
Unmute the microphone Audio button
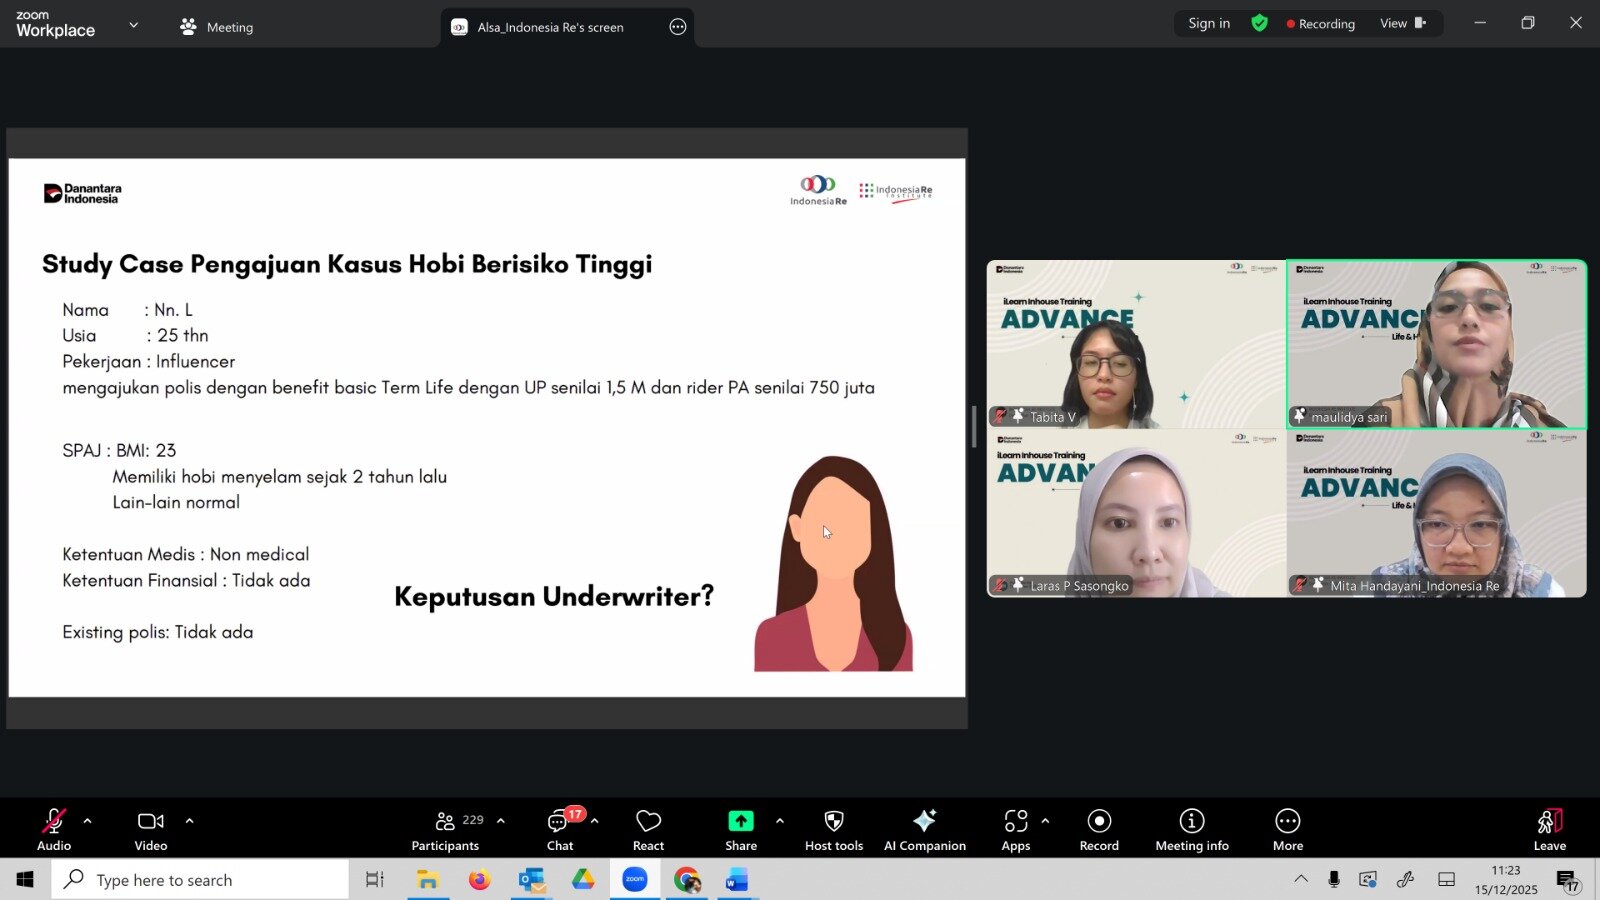[x=54, y=830]
